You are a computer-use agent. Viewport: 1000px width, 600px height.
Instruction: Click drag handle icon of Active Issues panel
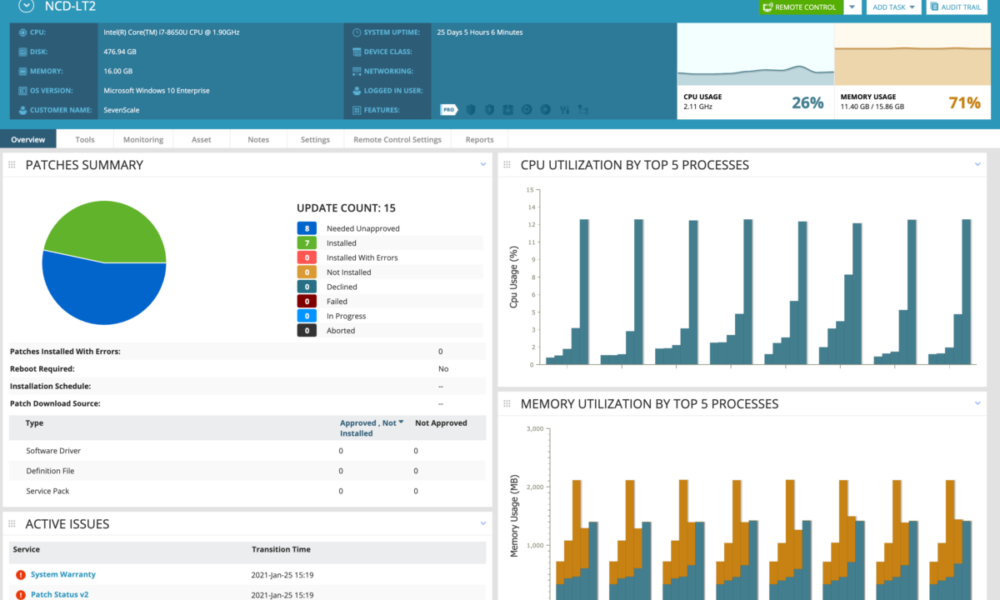point(12,524)
